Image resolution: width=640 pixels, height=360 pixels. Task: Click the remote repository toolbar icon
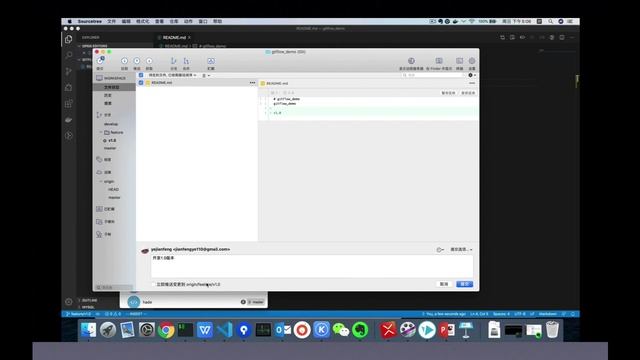tap(411, 61)
